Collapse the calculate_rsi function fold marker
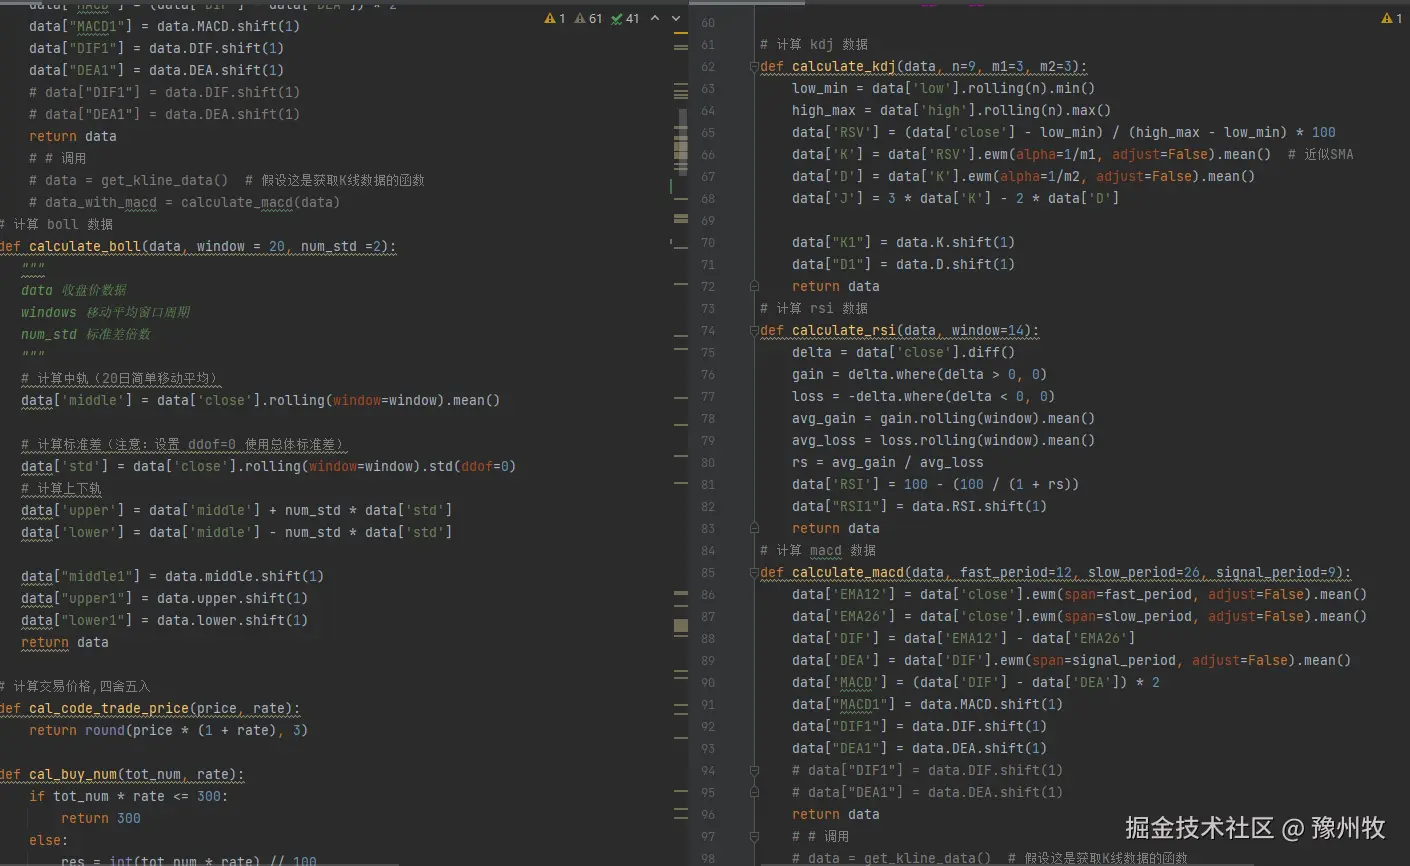The image size is (1410, 866). pos(754,331)
